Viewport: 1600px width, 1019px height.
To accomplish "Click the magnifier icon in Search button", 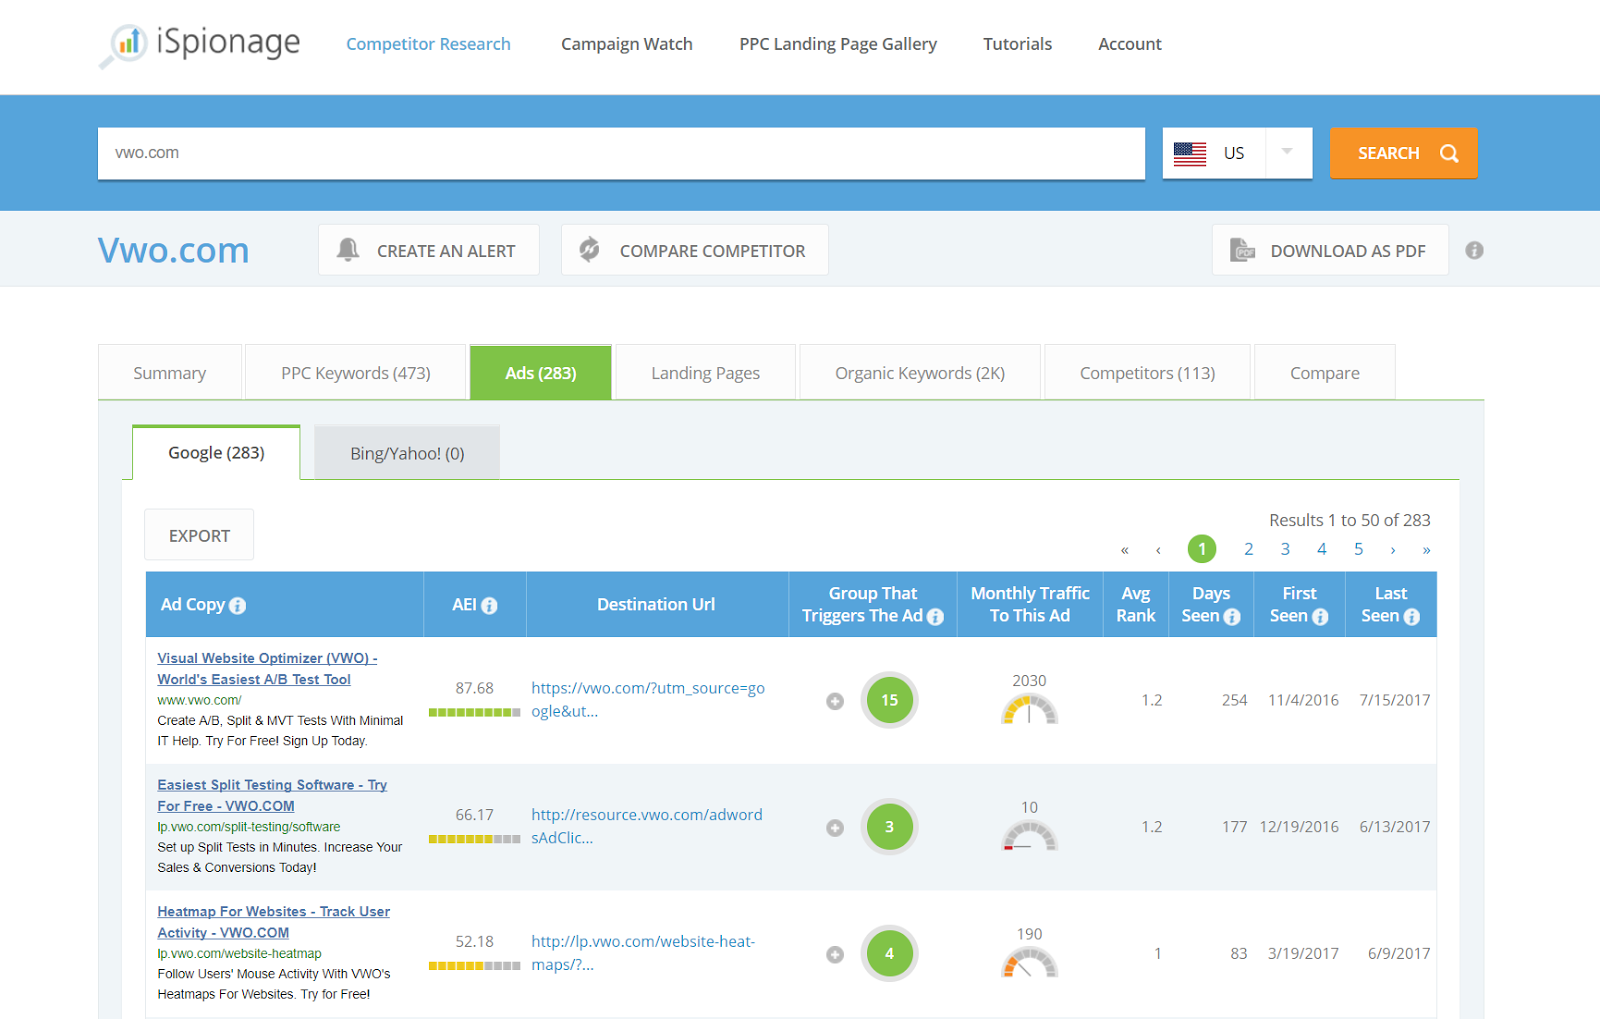I will tap(1449, 153).
